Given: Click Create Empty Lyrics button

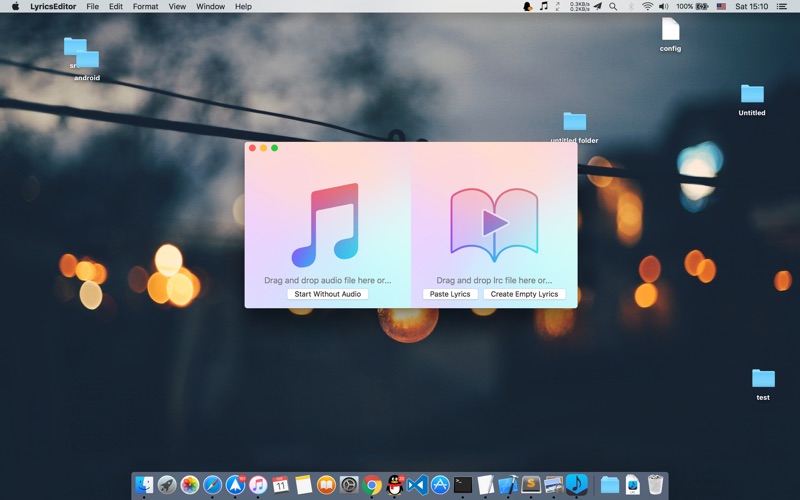Looking at the screenshot, I should 524,294.
